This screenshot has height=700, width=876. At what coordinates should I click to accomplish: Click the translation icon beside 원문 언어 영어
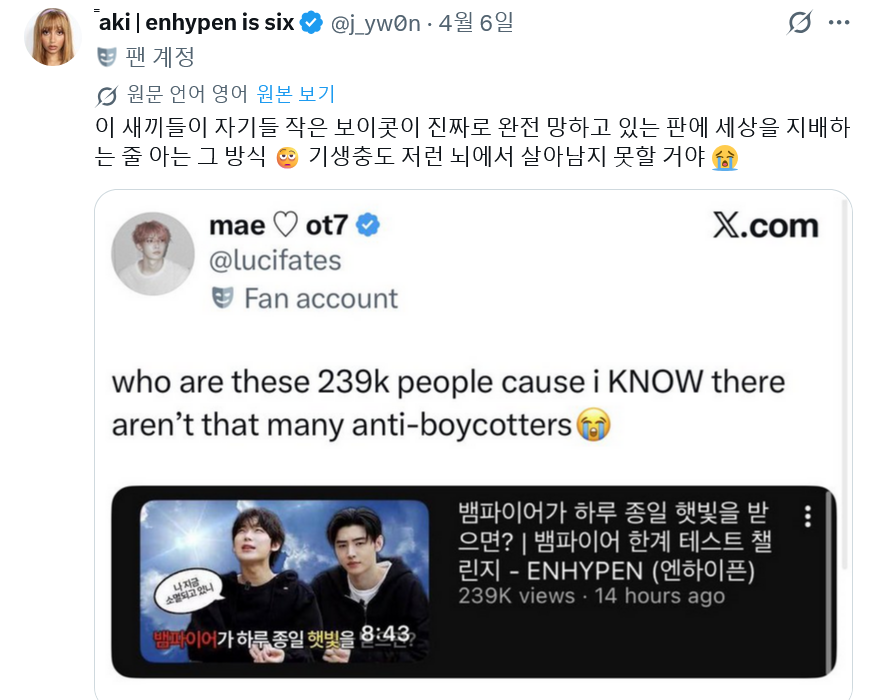pos(106,96)
